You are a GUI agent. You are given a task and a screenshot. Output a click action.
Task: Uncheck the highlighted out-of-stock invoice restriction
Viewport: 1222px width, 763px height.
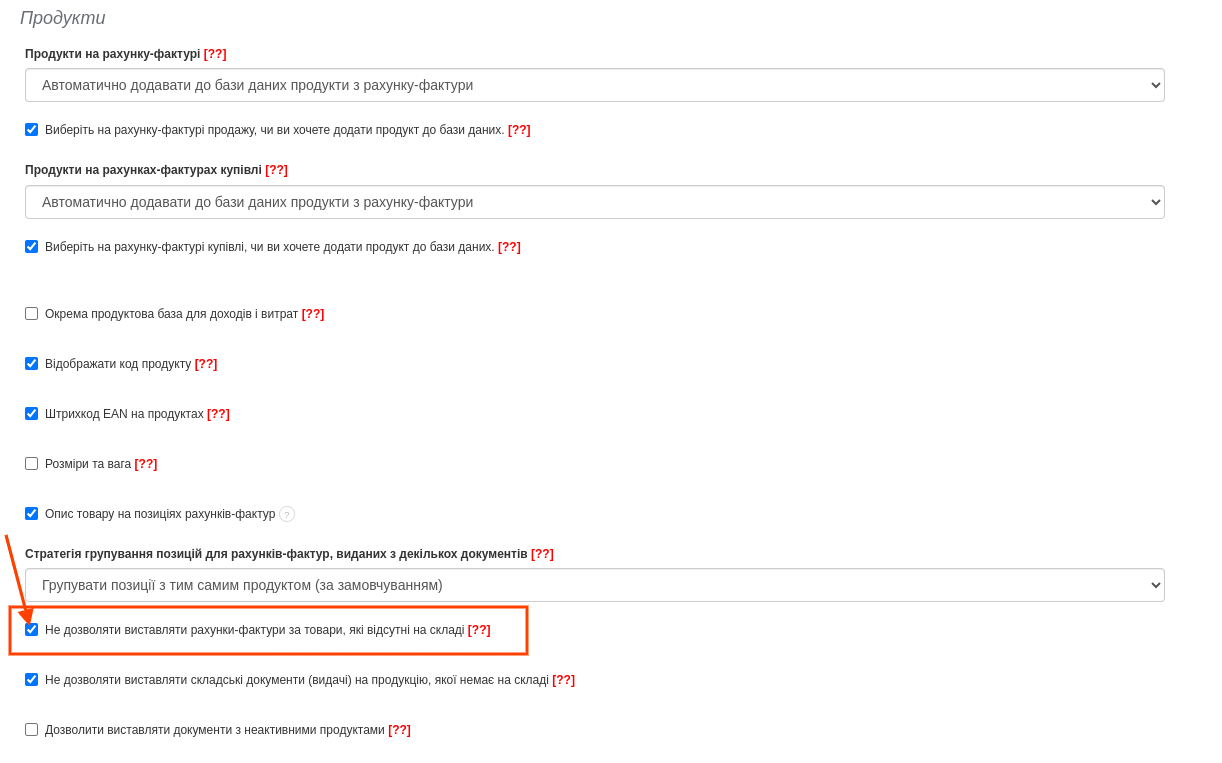pyautogui.click(x=31, y=630)
